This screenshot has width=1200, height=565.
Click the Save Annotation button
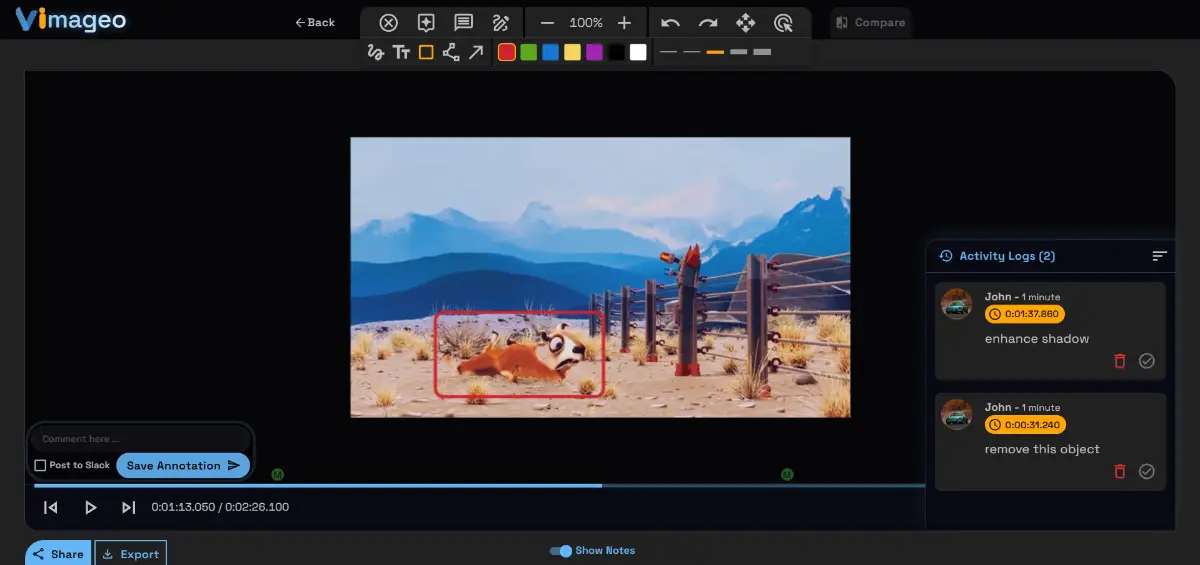[183, 465]
